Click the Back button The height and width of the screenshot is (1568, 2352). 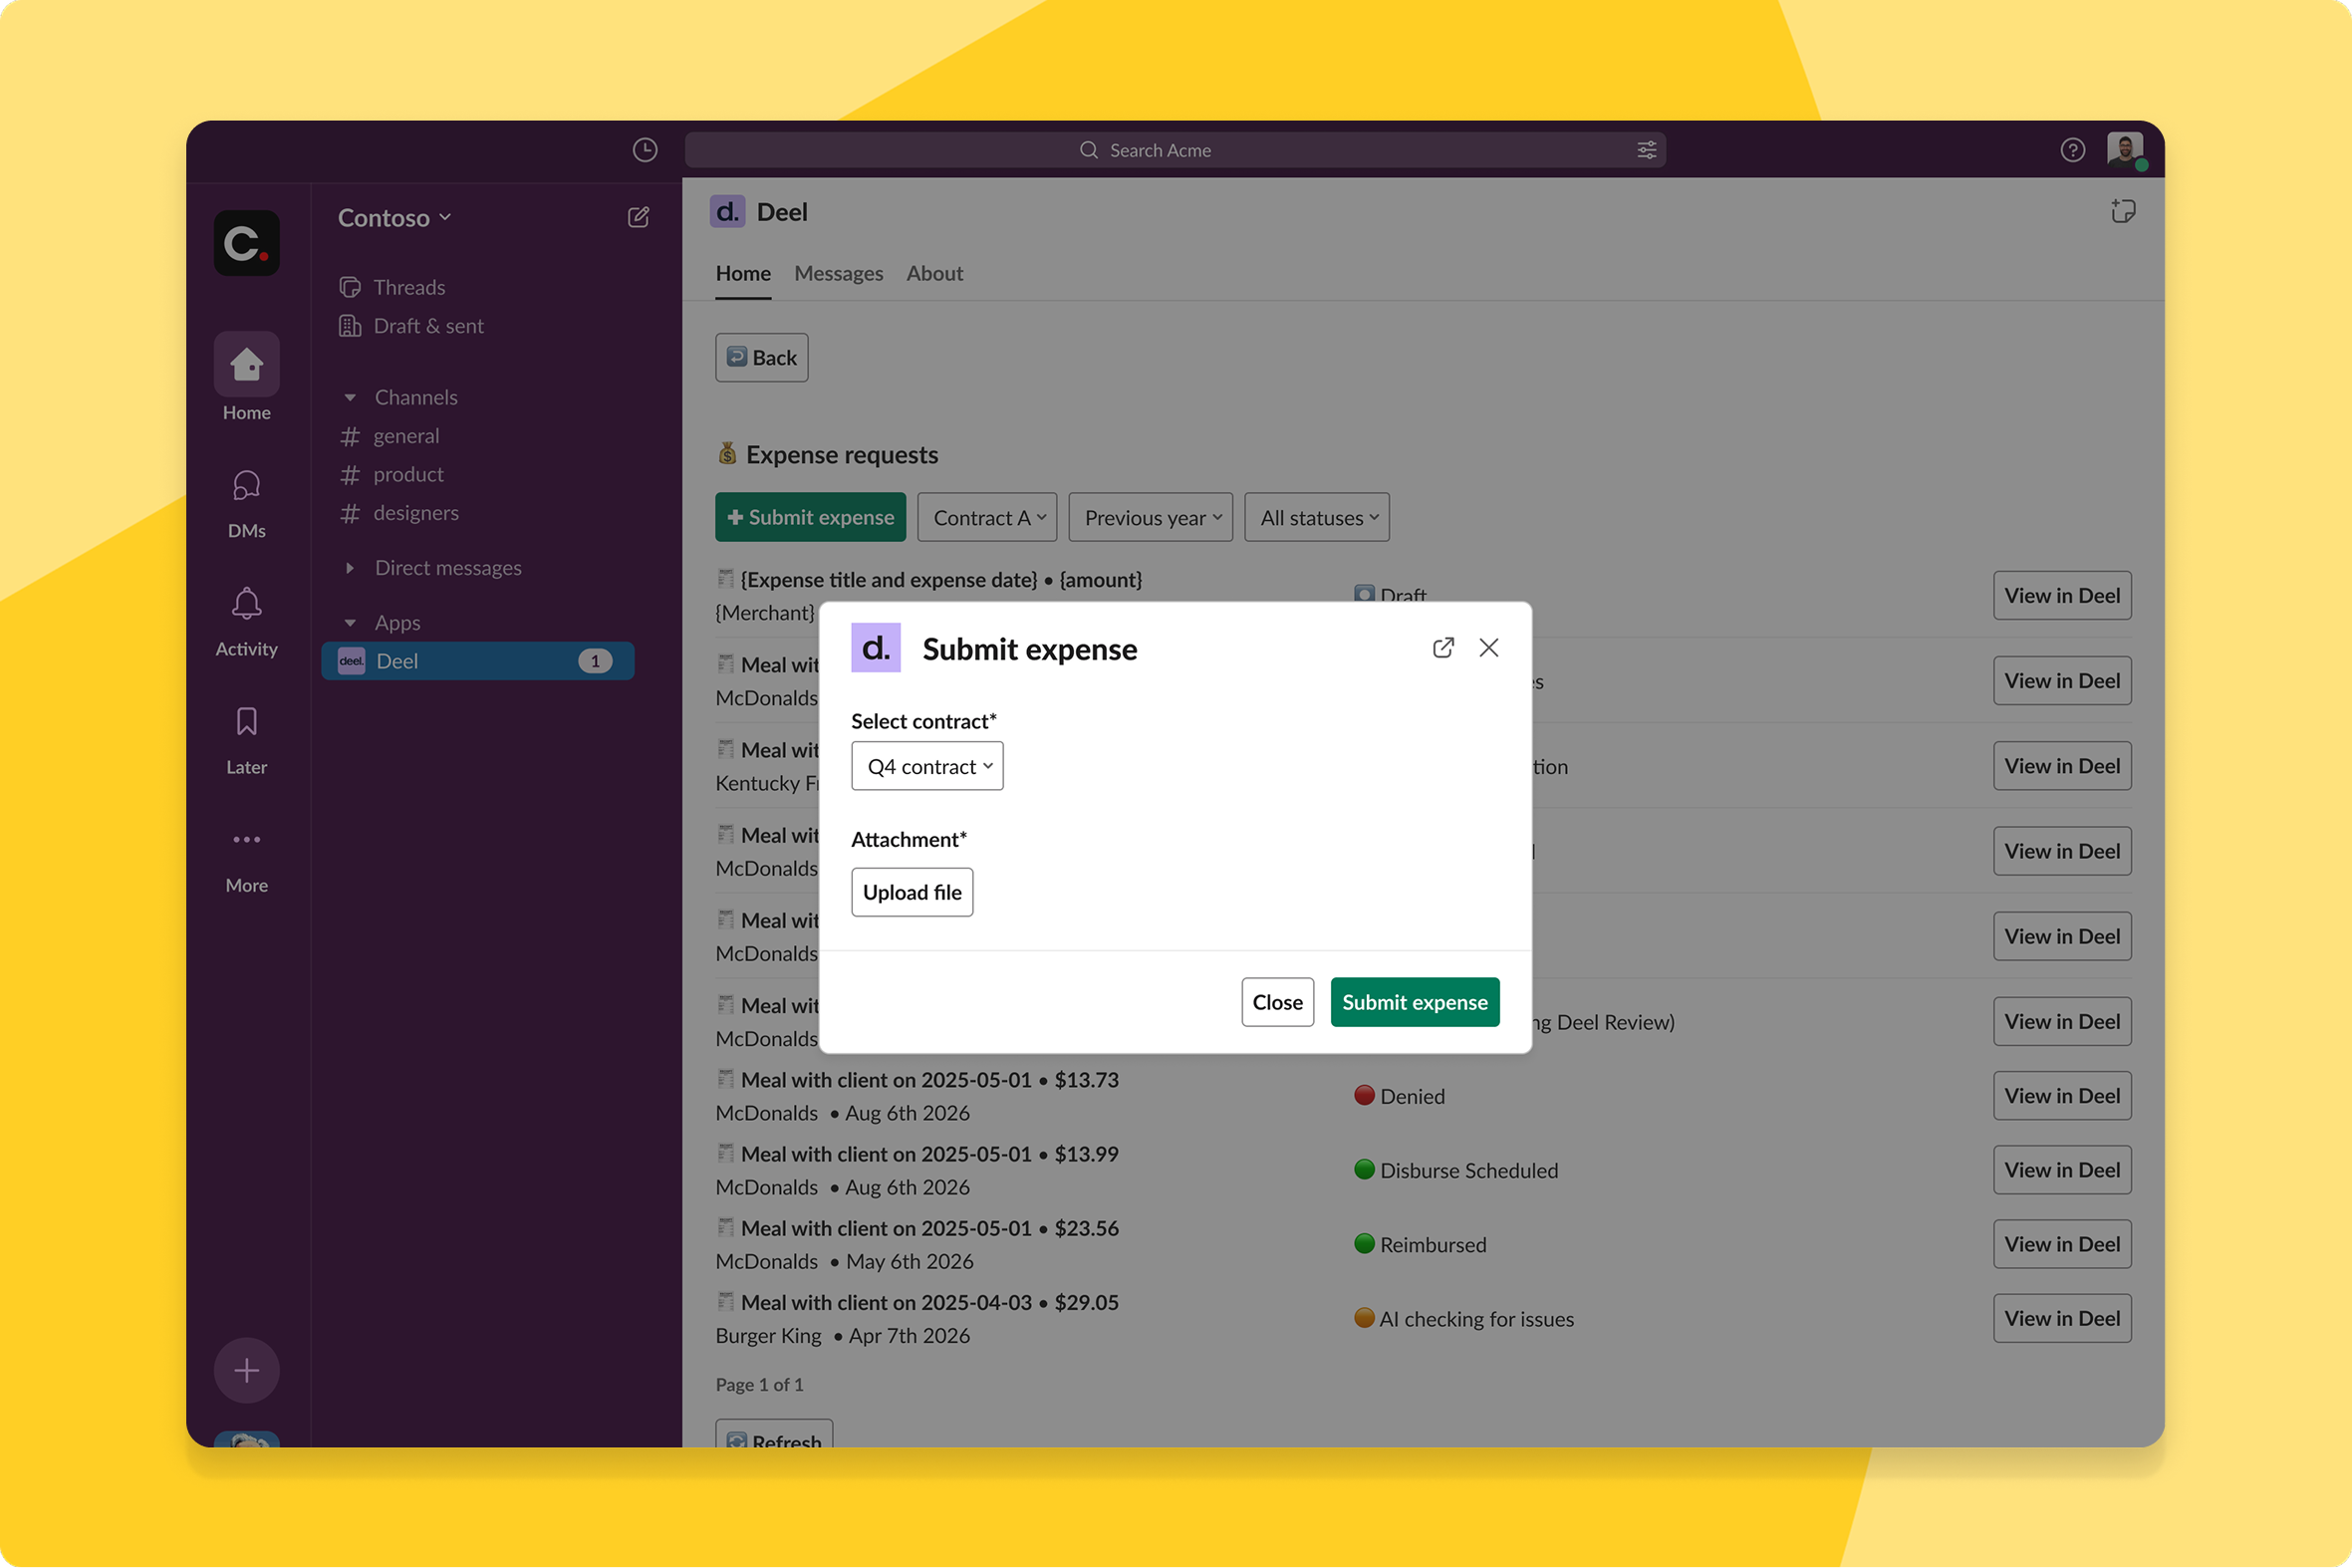(762, 357)
